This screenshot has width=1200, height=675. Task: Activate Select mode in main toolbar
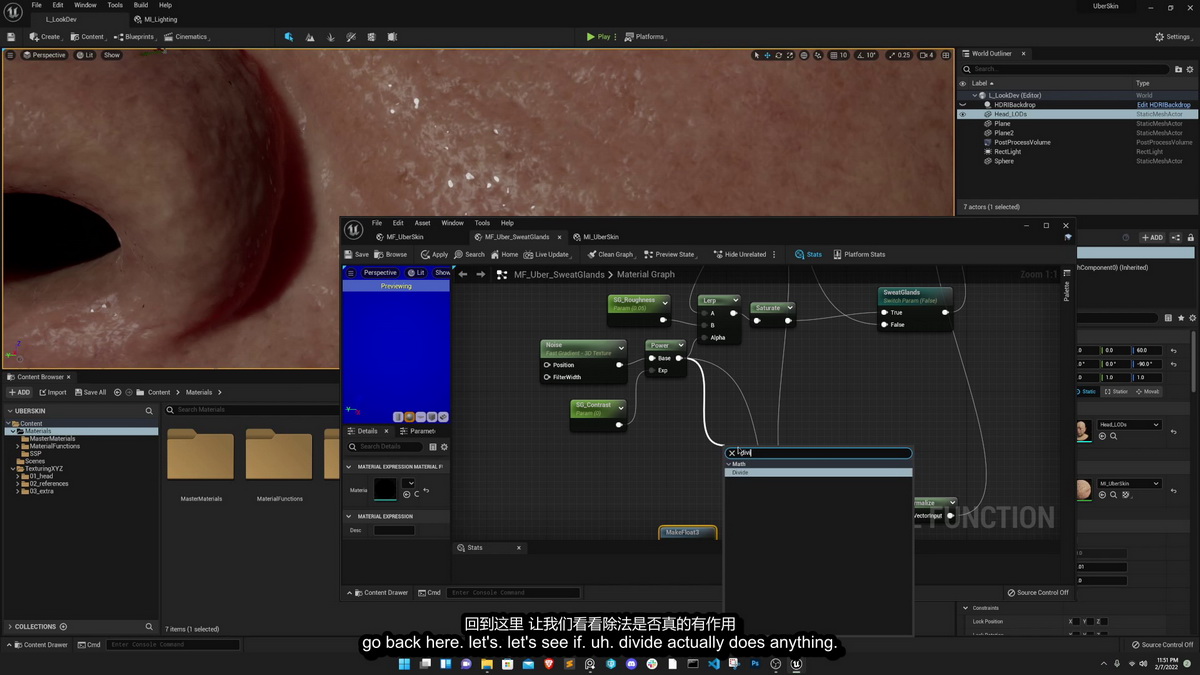(x=289, y=37)
